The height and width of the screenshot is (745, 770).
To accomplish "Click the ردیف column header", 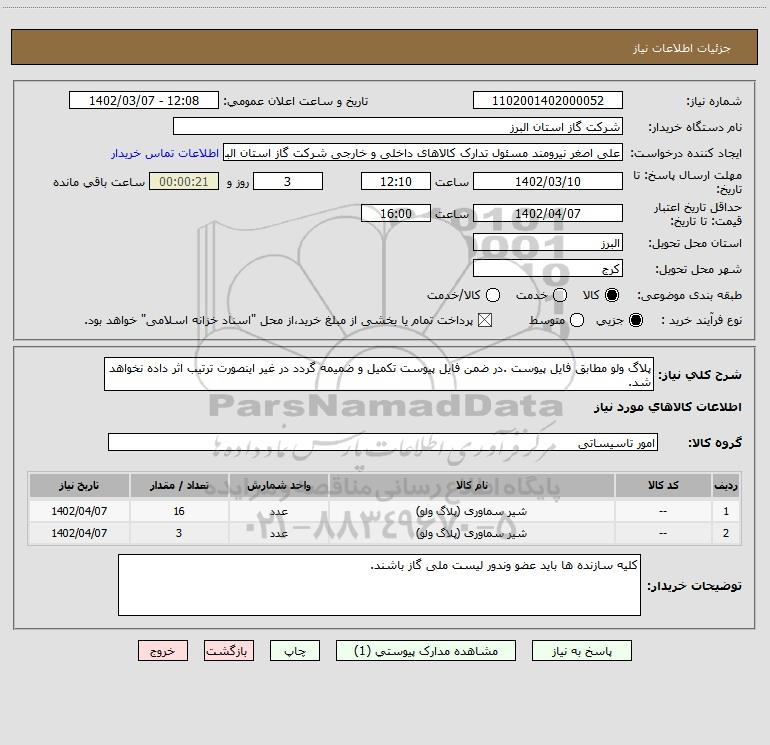I will [x=726, y=485].
